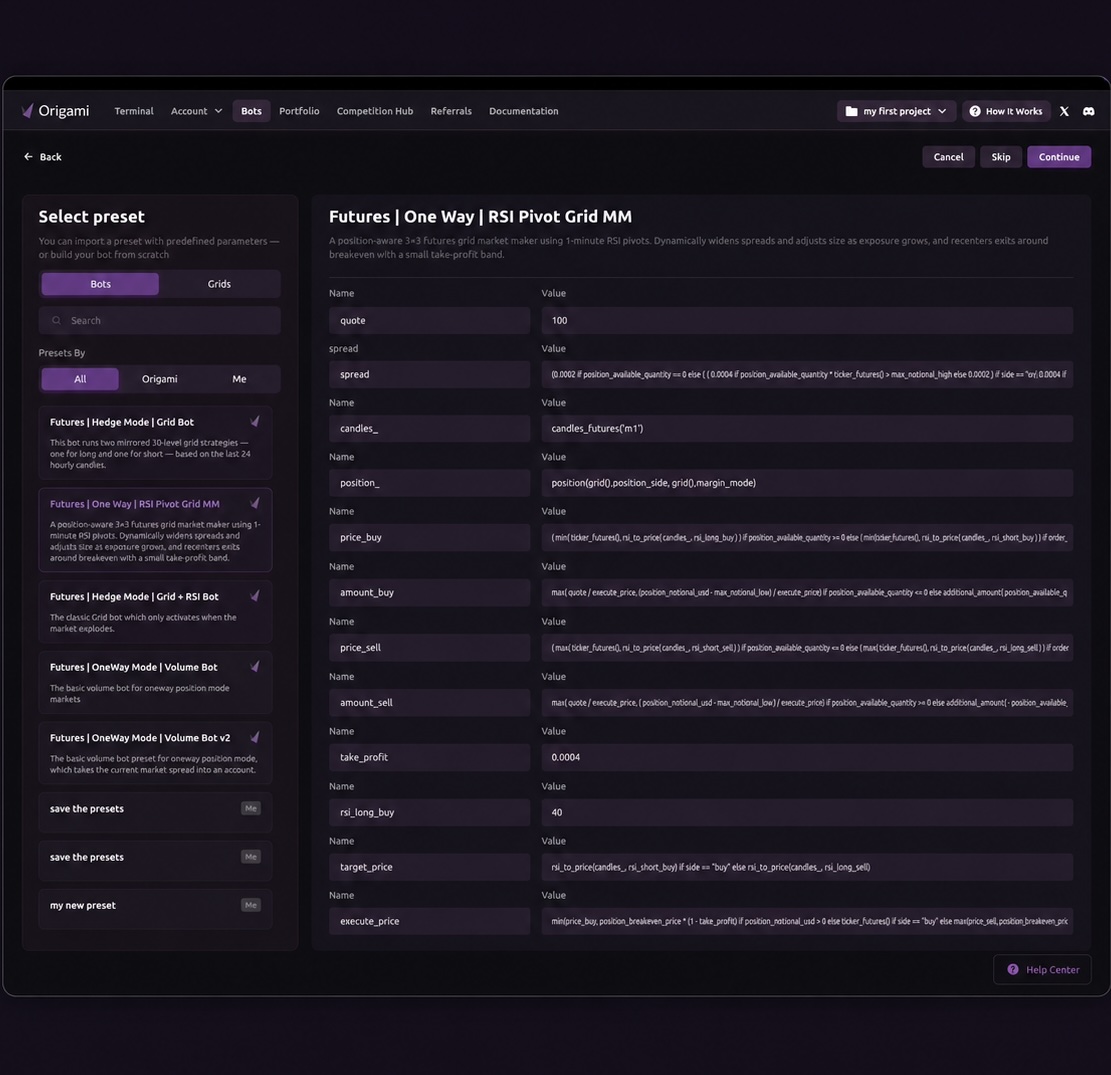Select Futures OneWay Mode Volume Bot v2 preset
Image resolution: width=1111 pixels, height=1075 pixels.
155,753
